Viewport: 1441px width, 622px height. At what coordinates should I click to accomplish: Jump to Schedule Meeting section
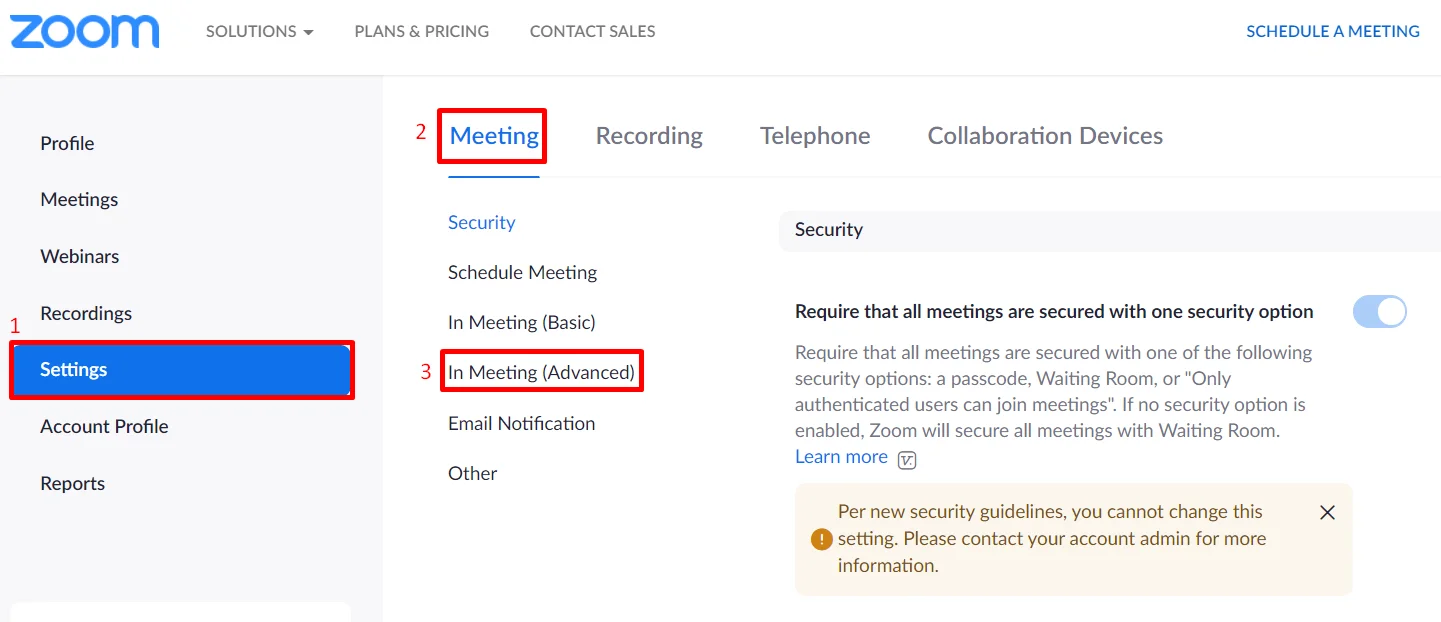[x=522, y=272]
